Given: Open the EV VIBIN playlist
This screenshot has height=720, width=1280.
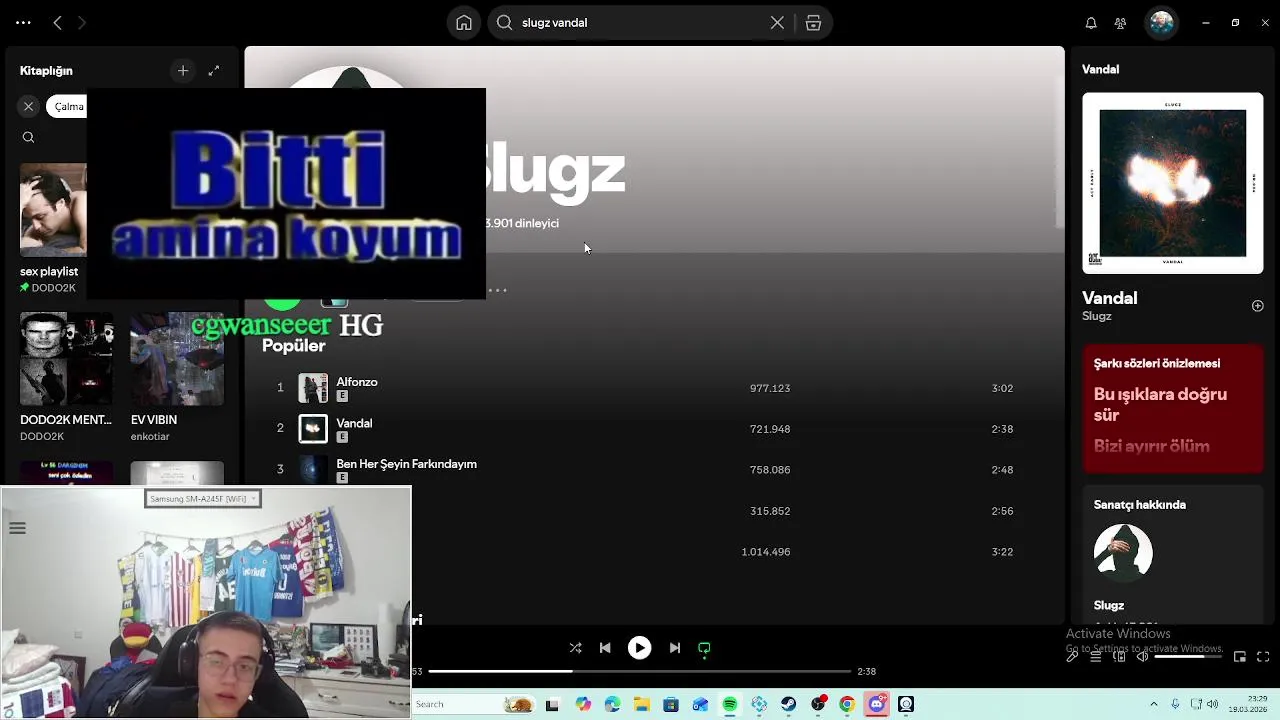Looking at the screenshot, I should coord(177,377).
